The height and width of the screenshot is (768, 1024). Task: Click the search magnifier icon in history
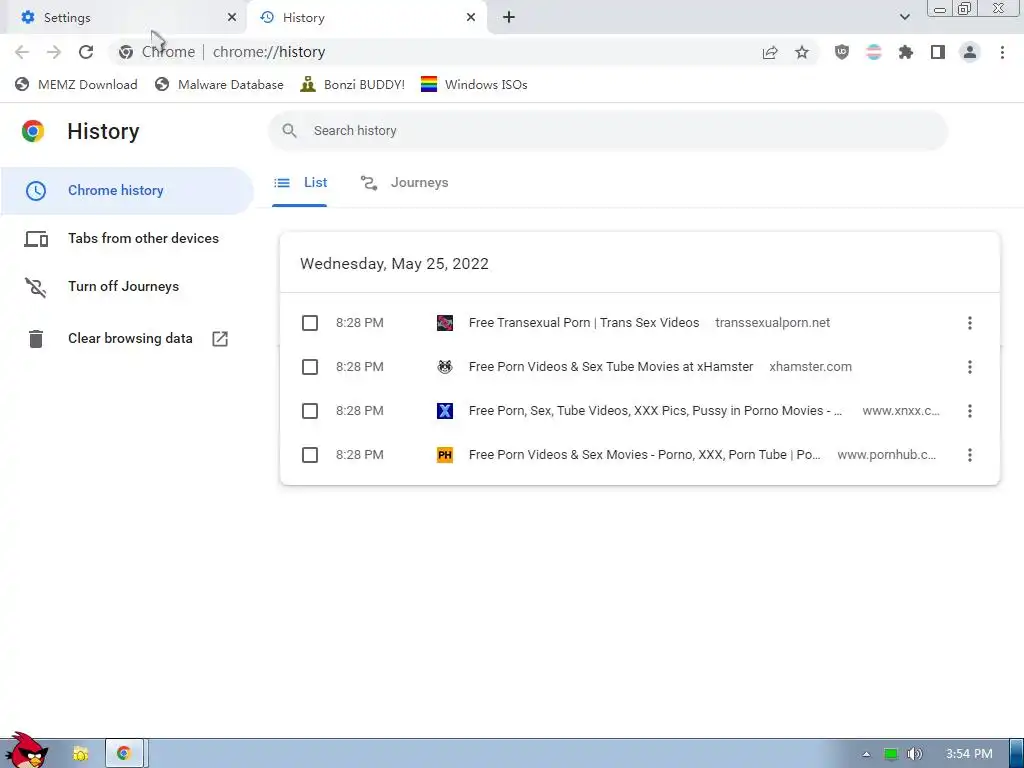(289, 131)
